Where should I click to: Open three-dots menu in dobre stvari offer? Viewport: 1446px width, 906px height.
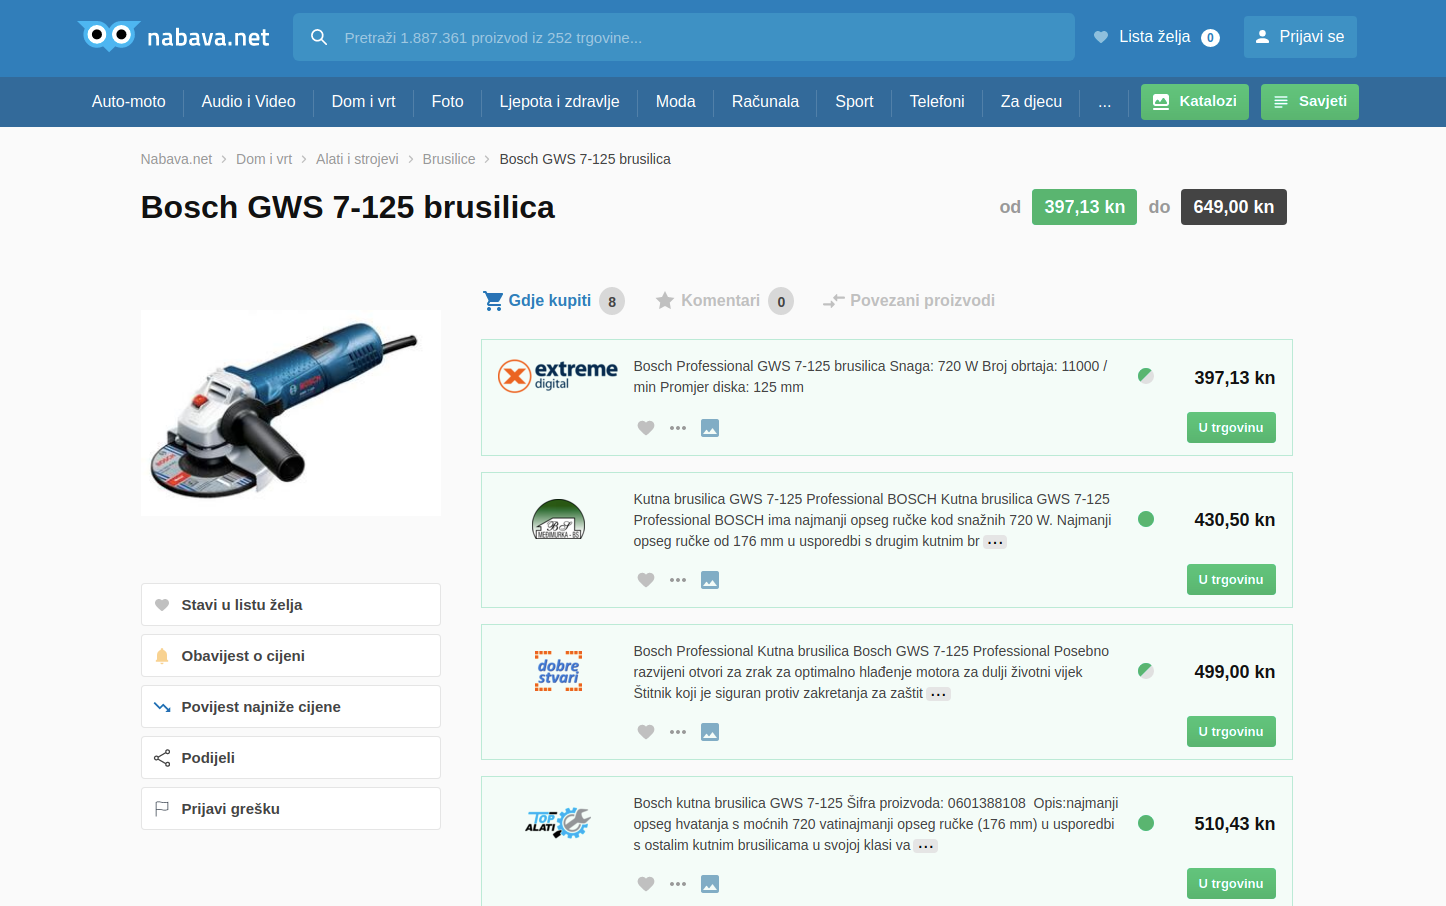[678, 732]
